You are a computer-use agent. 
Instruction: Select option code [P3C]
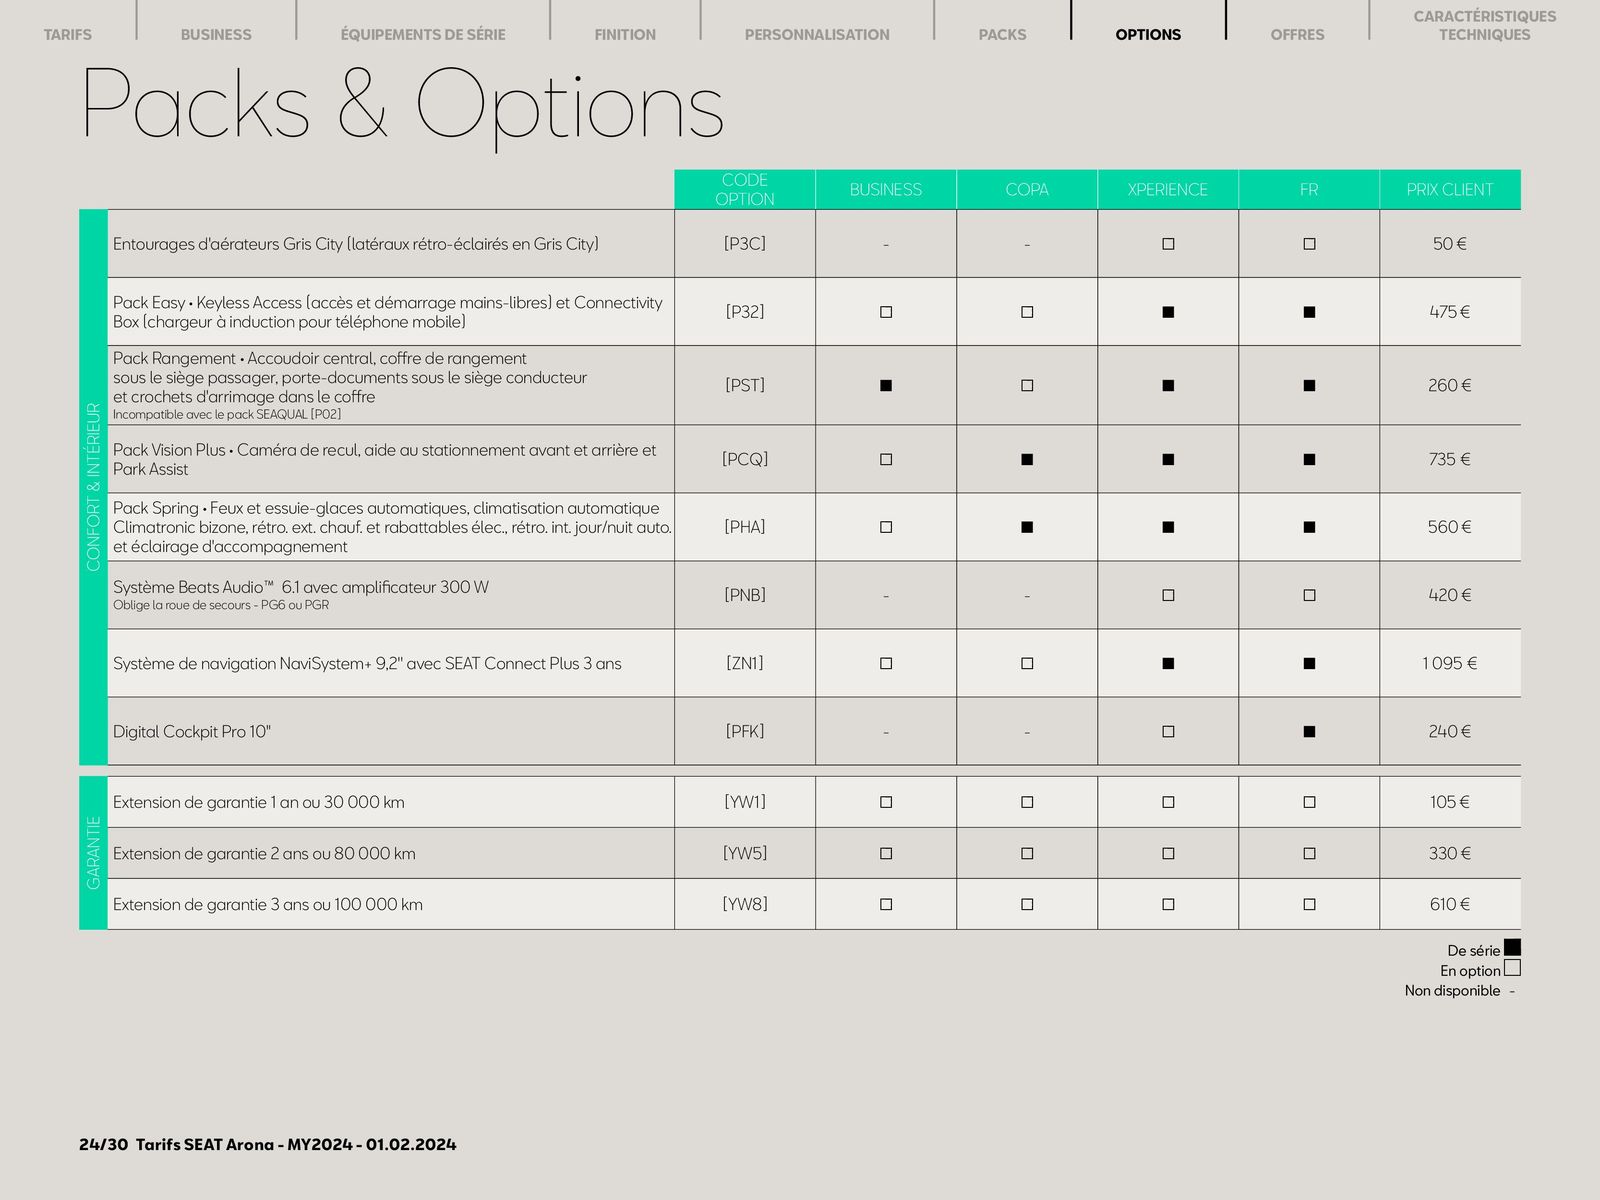(x=745, y=244)
